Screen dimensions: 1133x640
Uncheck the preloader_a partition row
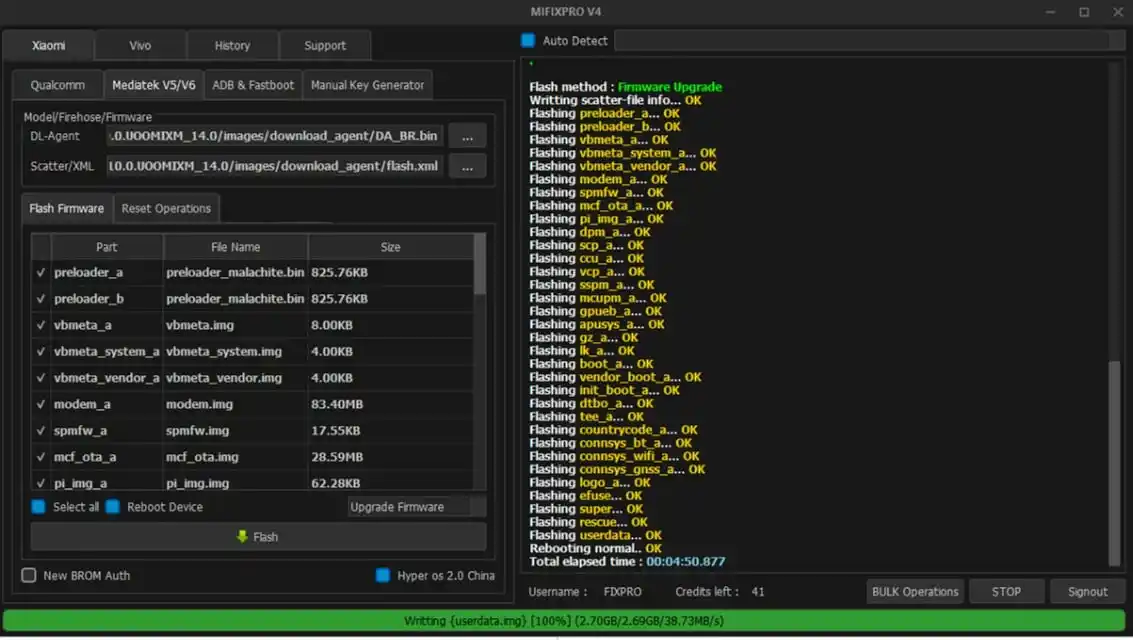pyautogui.click(x=40, y=272)
